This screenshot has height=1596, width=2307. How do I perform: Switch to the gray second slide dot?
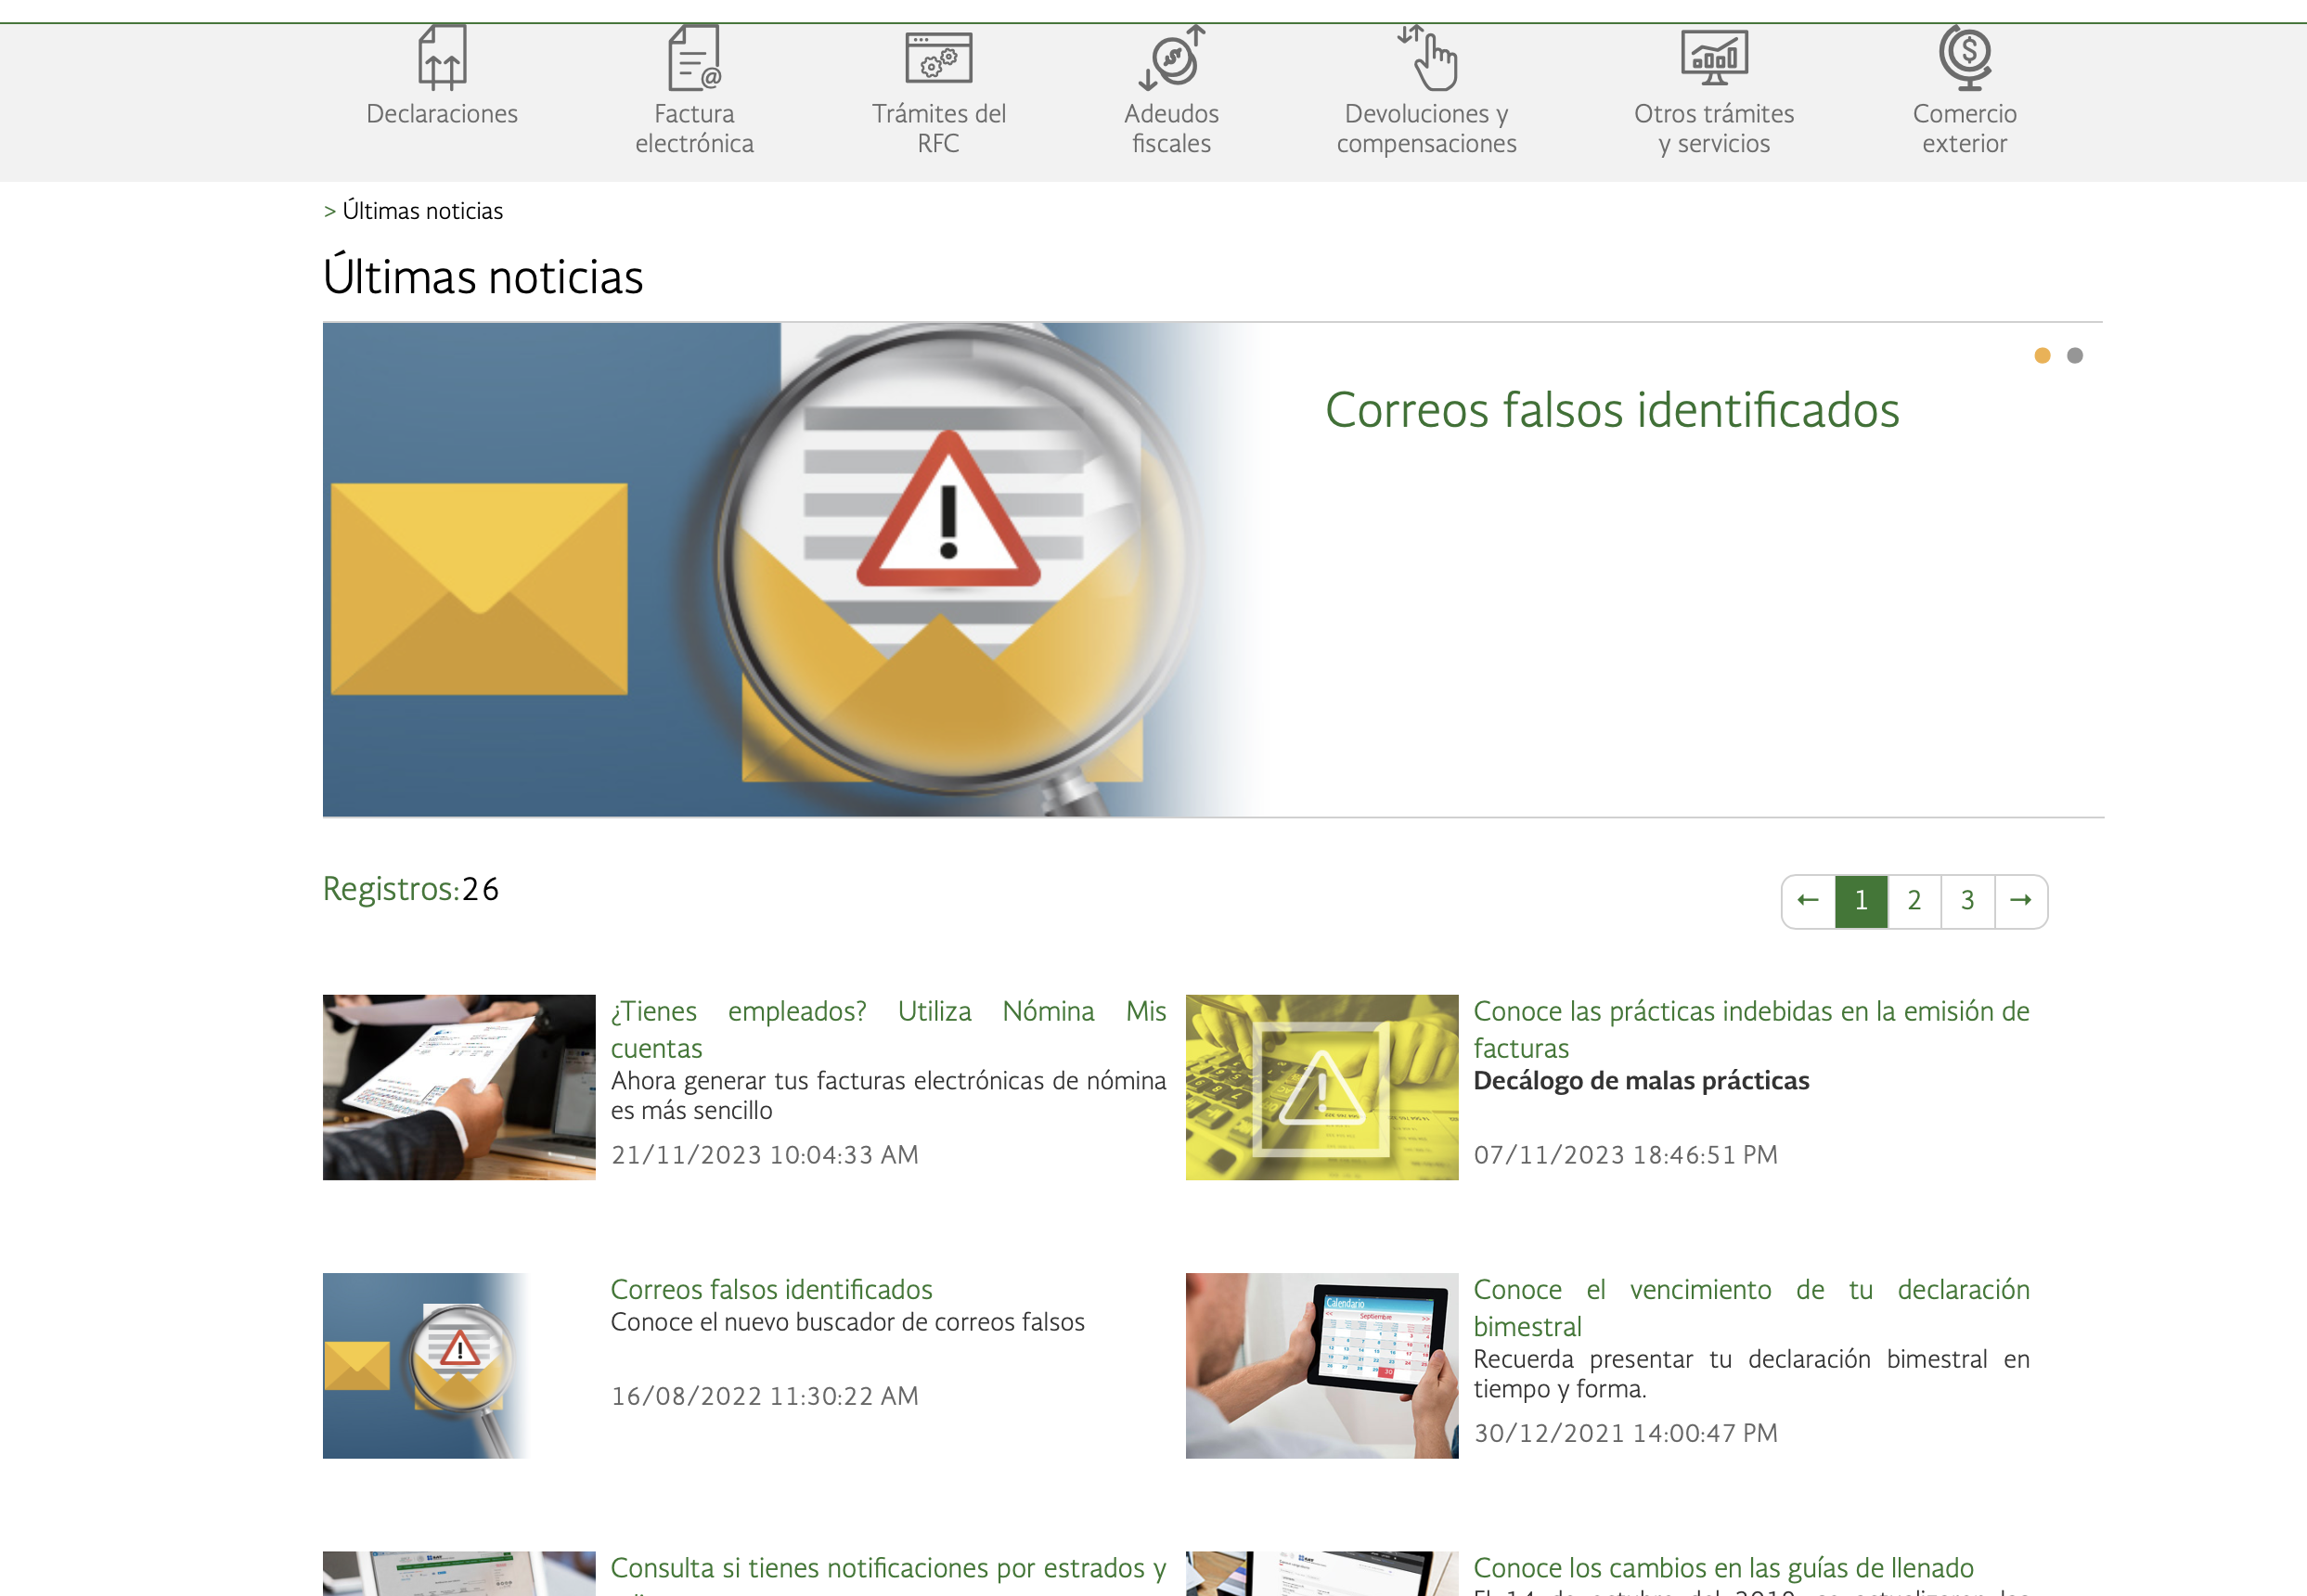[x=2075, y=356]
